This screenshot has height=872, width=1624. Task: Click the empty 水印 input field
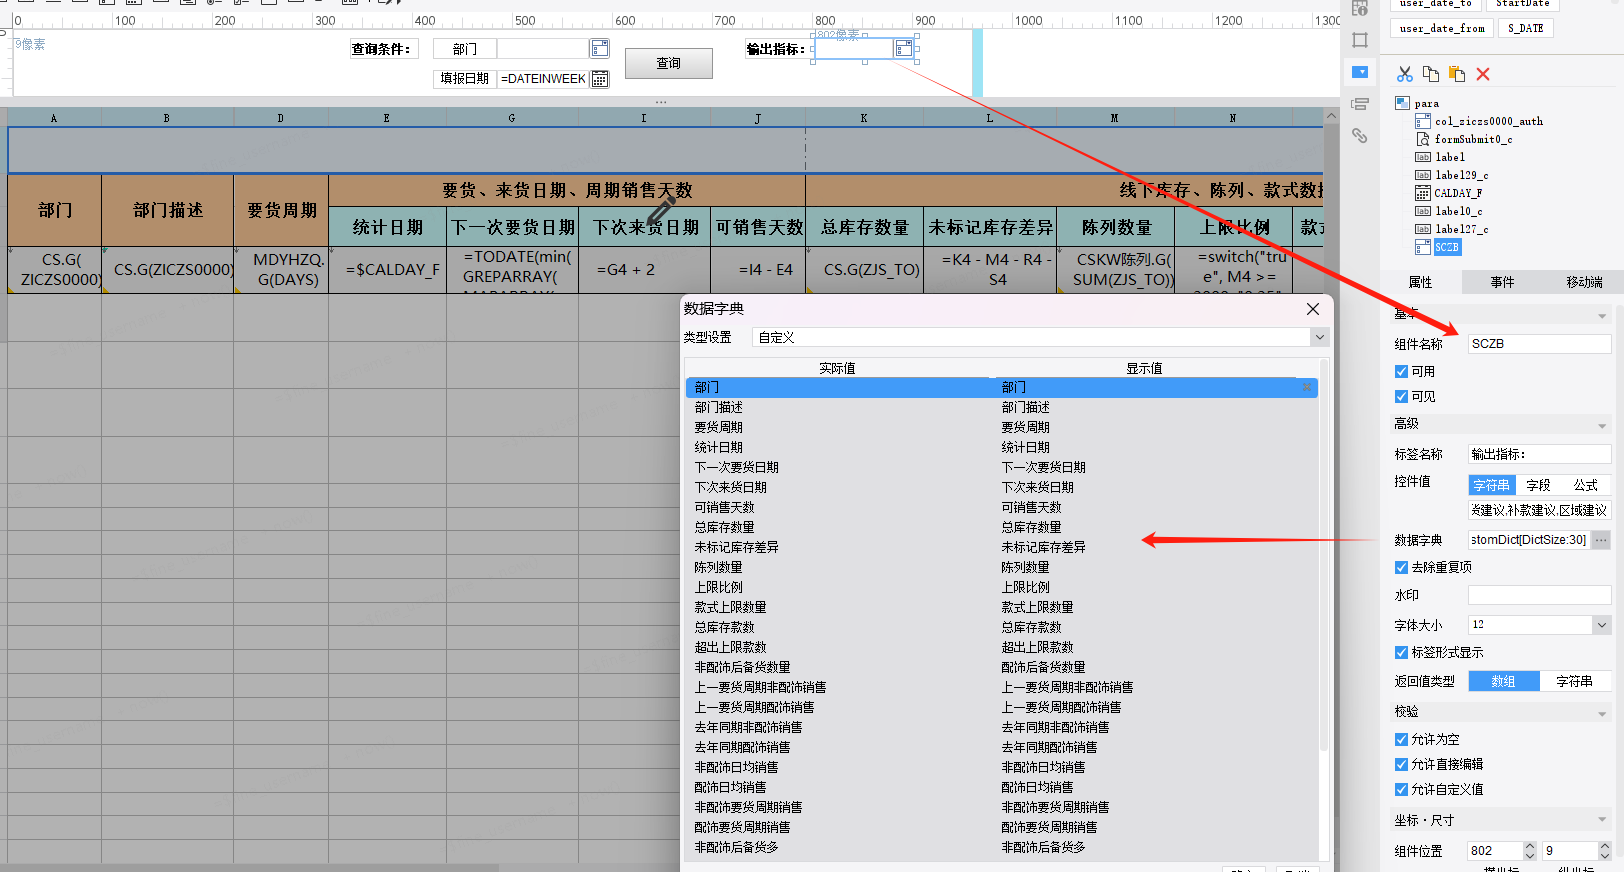[1540, 595]
